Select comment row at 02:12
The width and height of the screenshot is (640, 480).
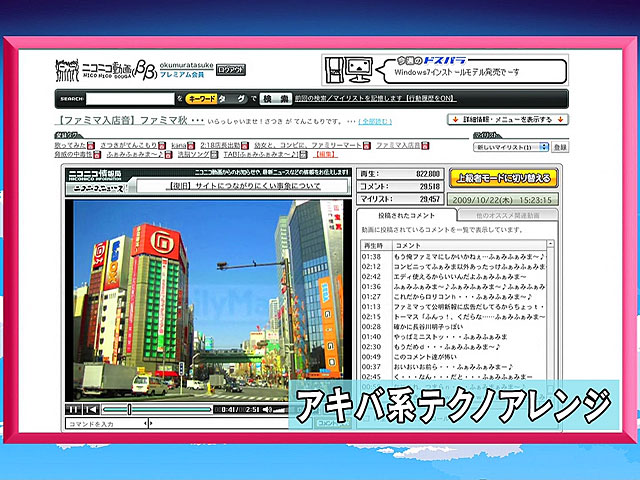pyautogui.click(x=453, y=267)
